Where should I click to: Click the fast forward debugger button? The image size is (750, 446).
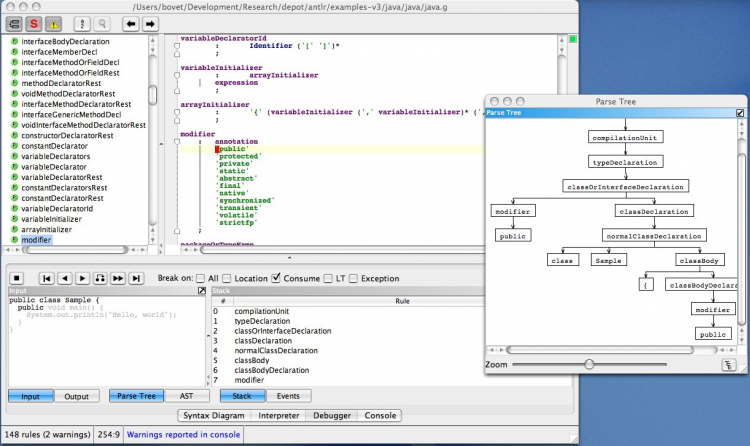[x=118, y=278]
